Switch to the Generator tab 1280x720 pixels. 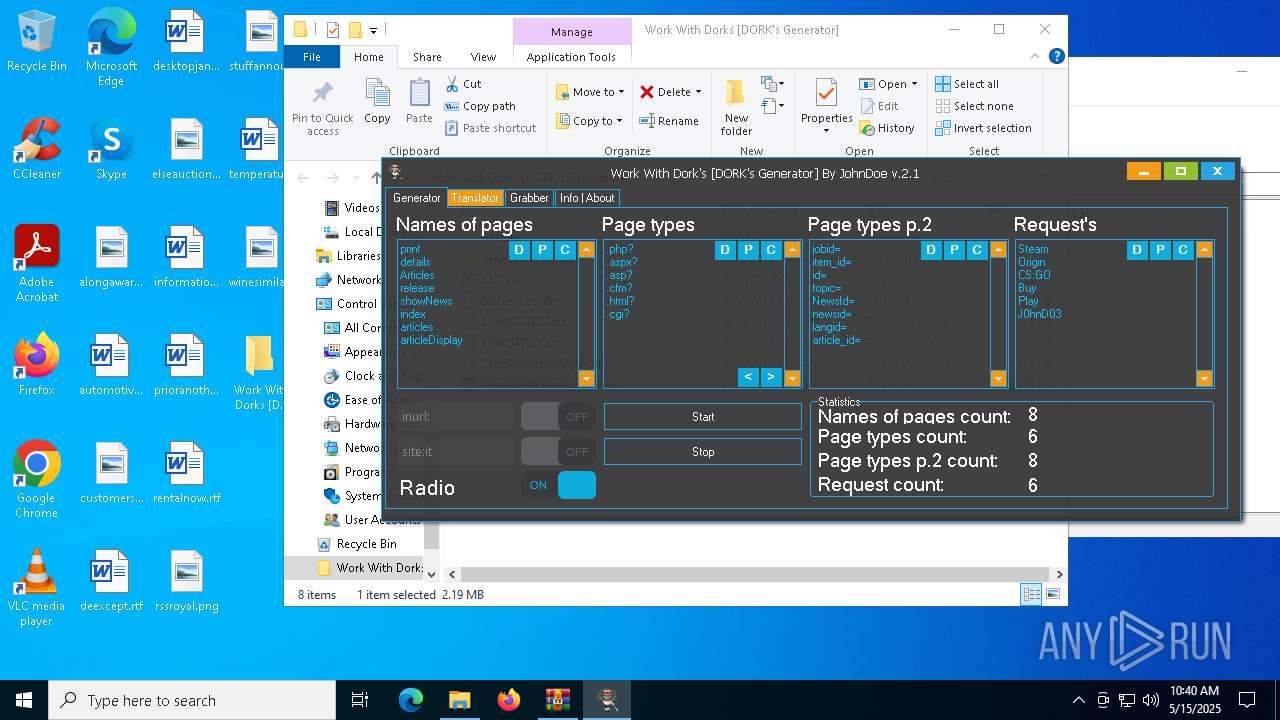[x=417, y=198]
